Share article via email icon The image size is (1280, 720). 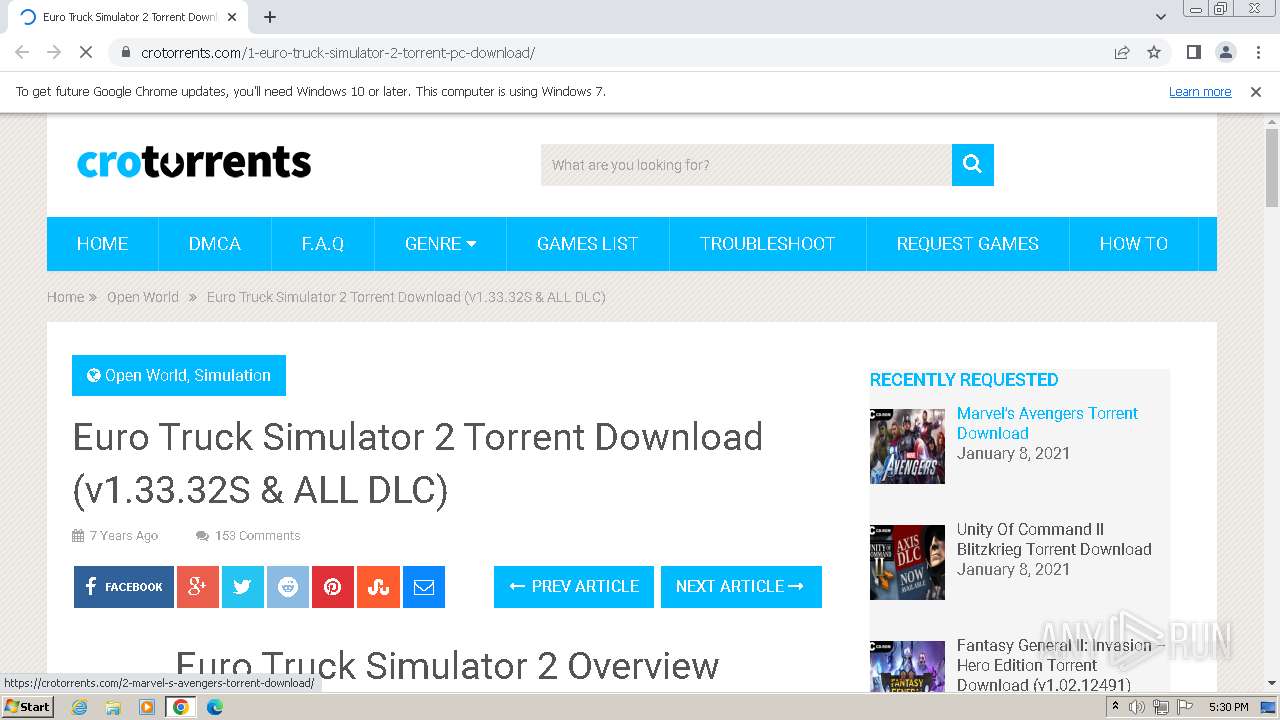[x=424, y=587]
